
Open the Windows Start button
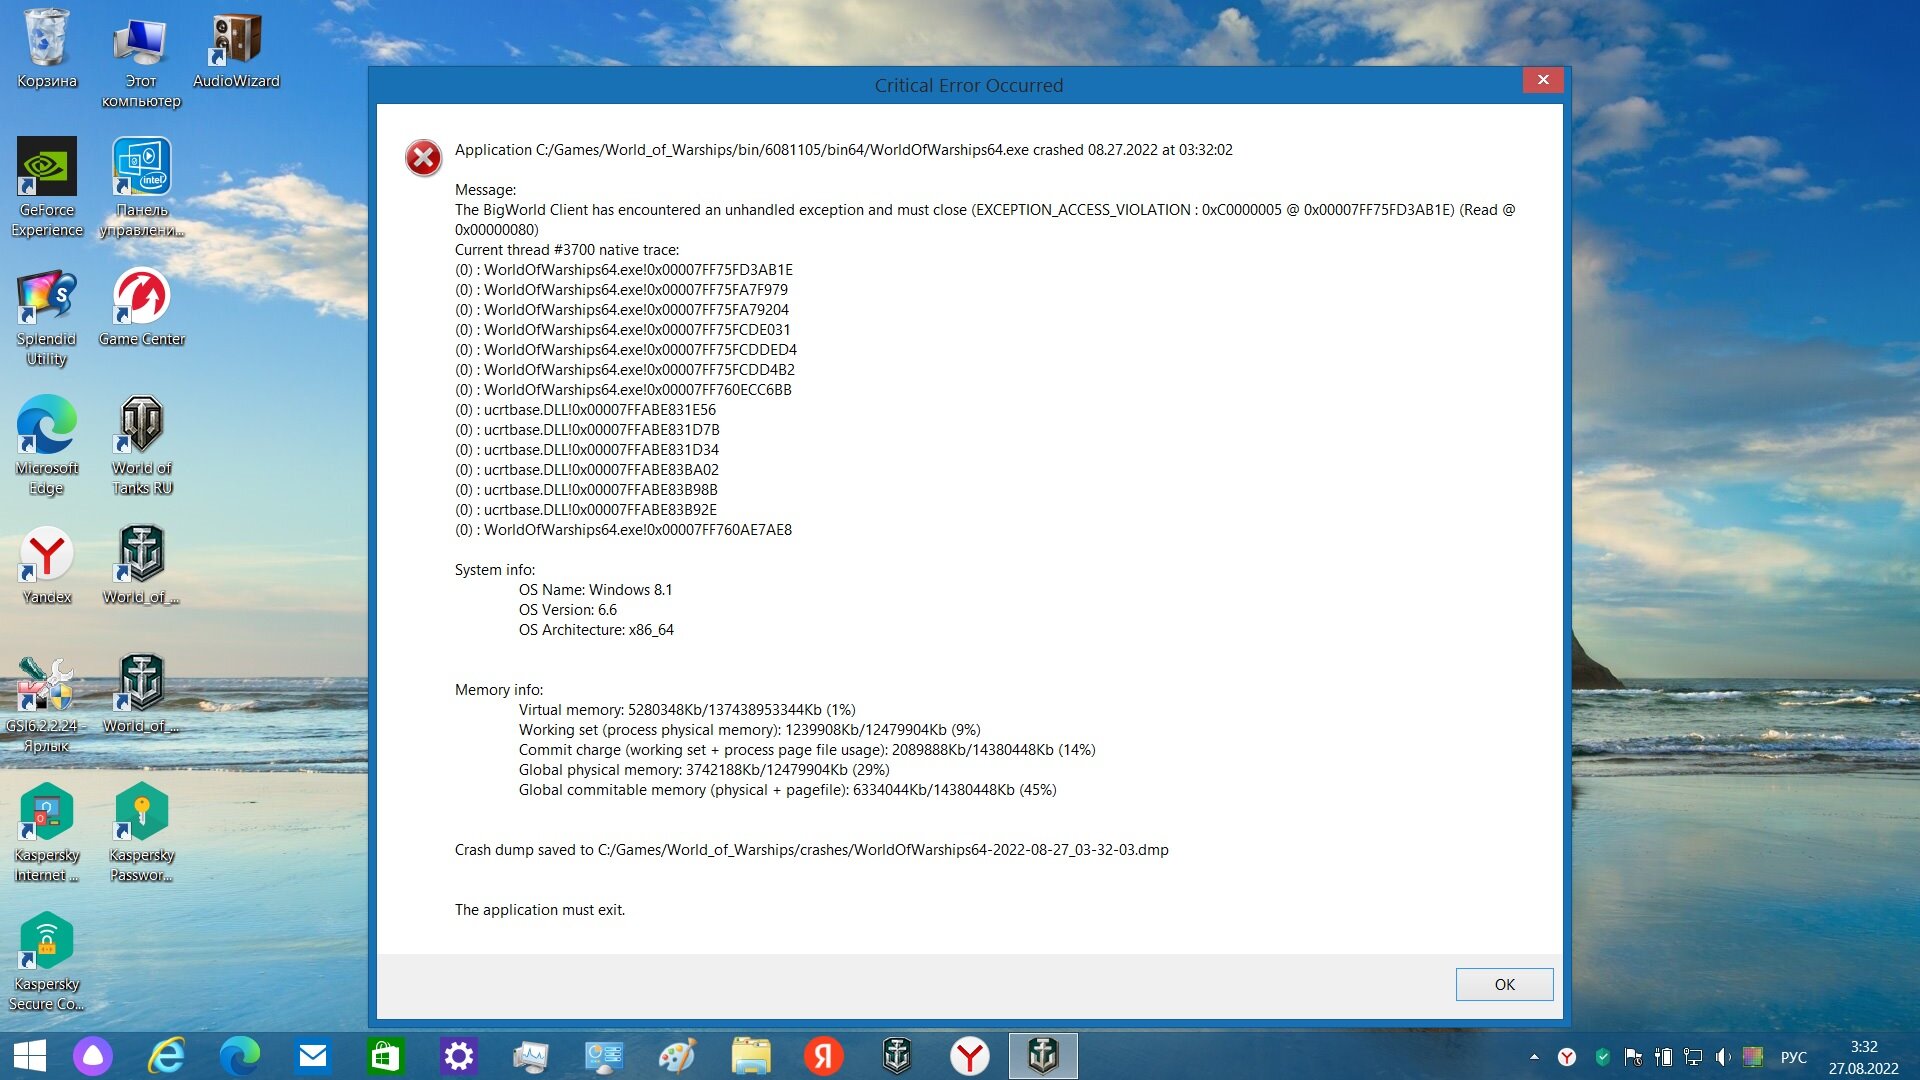click(30, 1056)
